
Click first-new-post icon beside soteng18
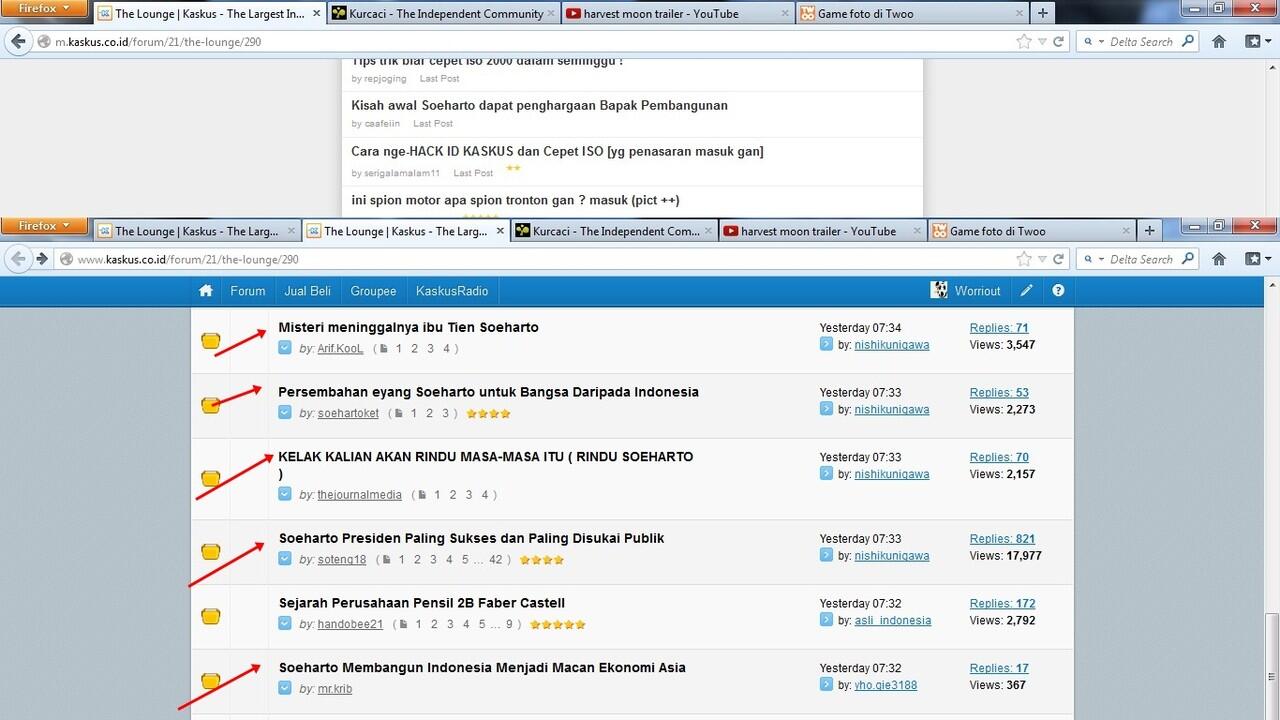coord(285,559)
